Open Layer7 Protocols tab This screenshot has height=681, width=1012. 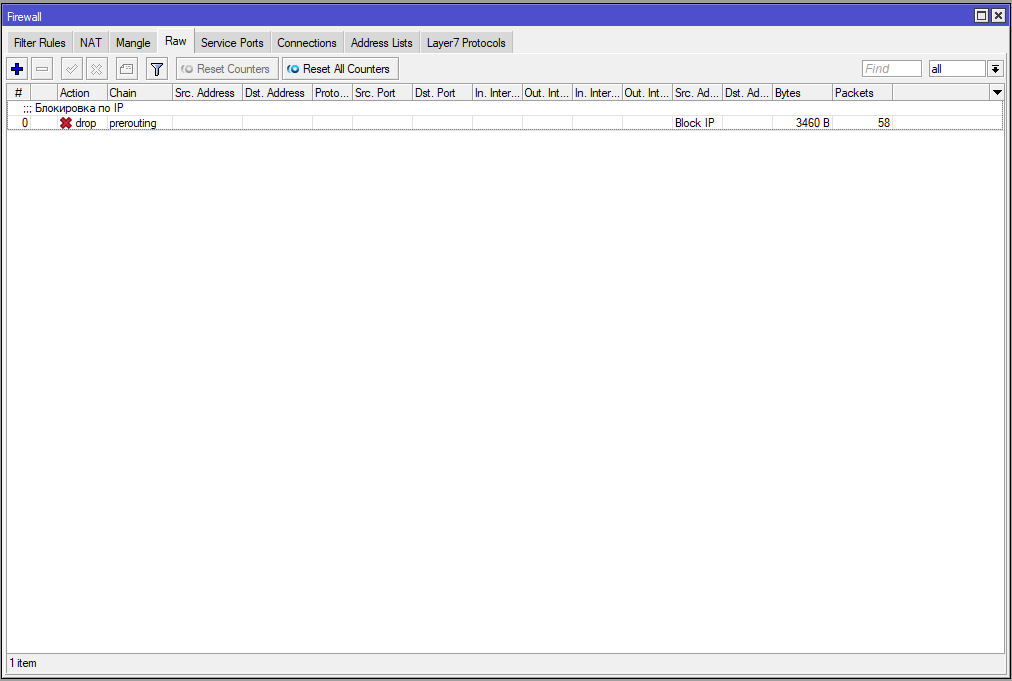(466, 43)
